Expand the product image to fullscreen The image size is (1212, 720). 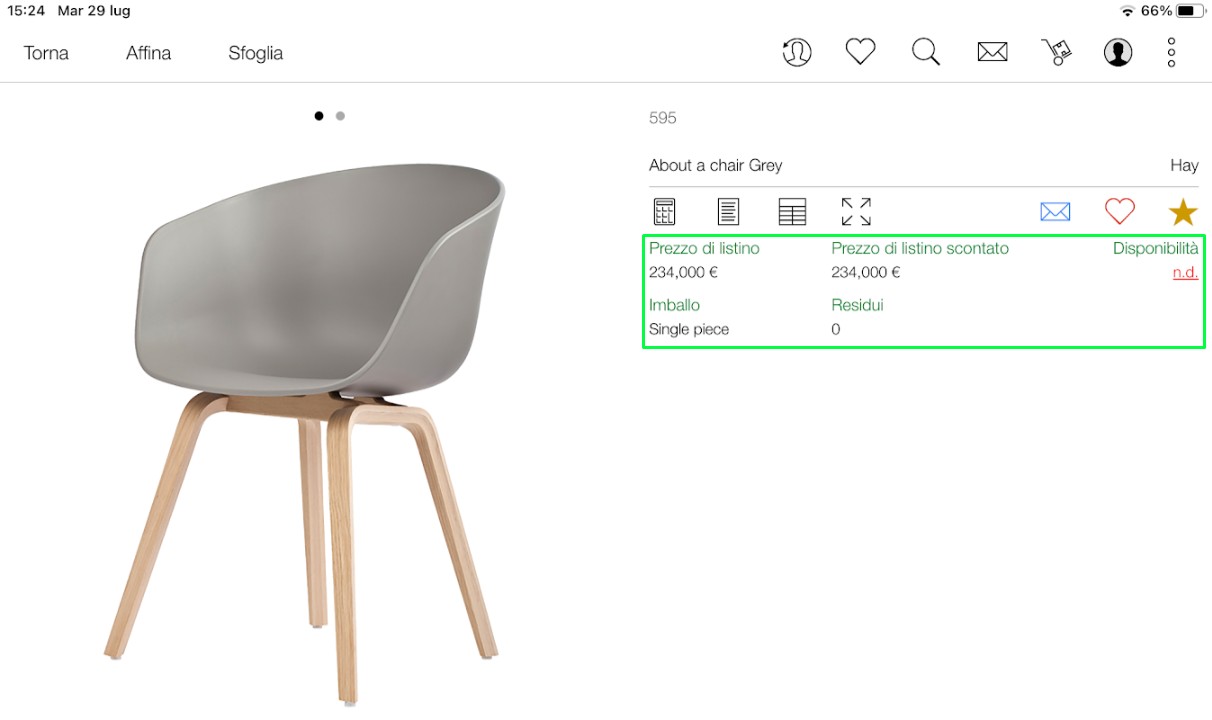pyautogui.click(x=856, y=212)
